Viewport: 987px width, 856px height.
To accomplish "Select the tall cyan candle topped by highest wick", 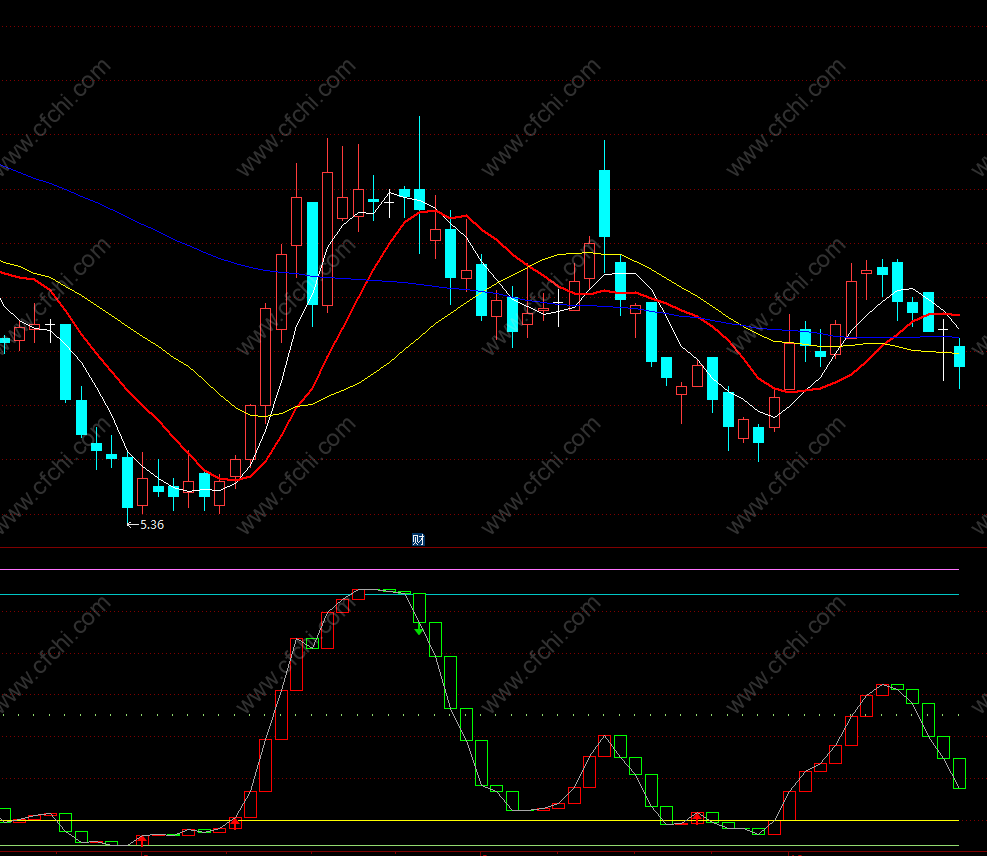I will [419, 199].
